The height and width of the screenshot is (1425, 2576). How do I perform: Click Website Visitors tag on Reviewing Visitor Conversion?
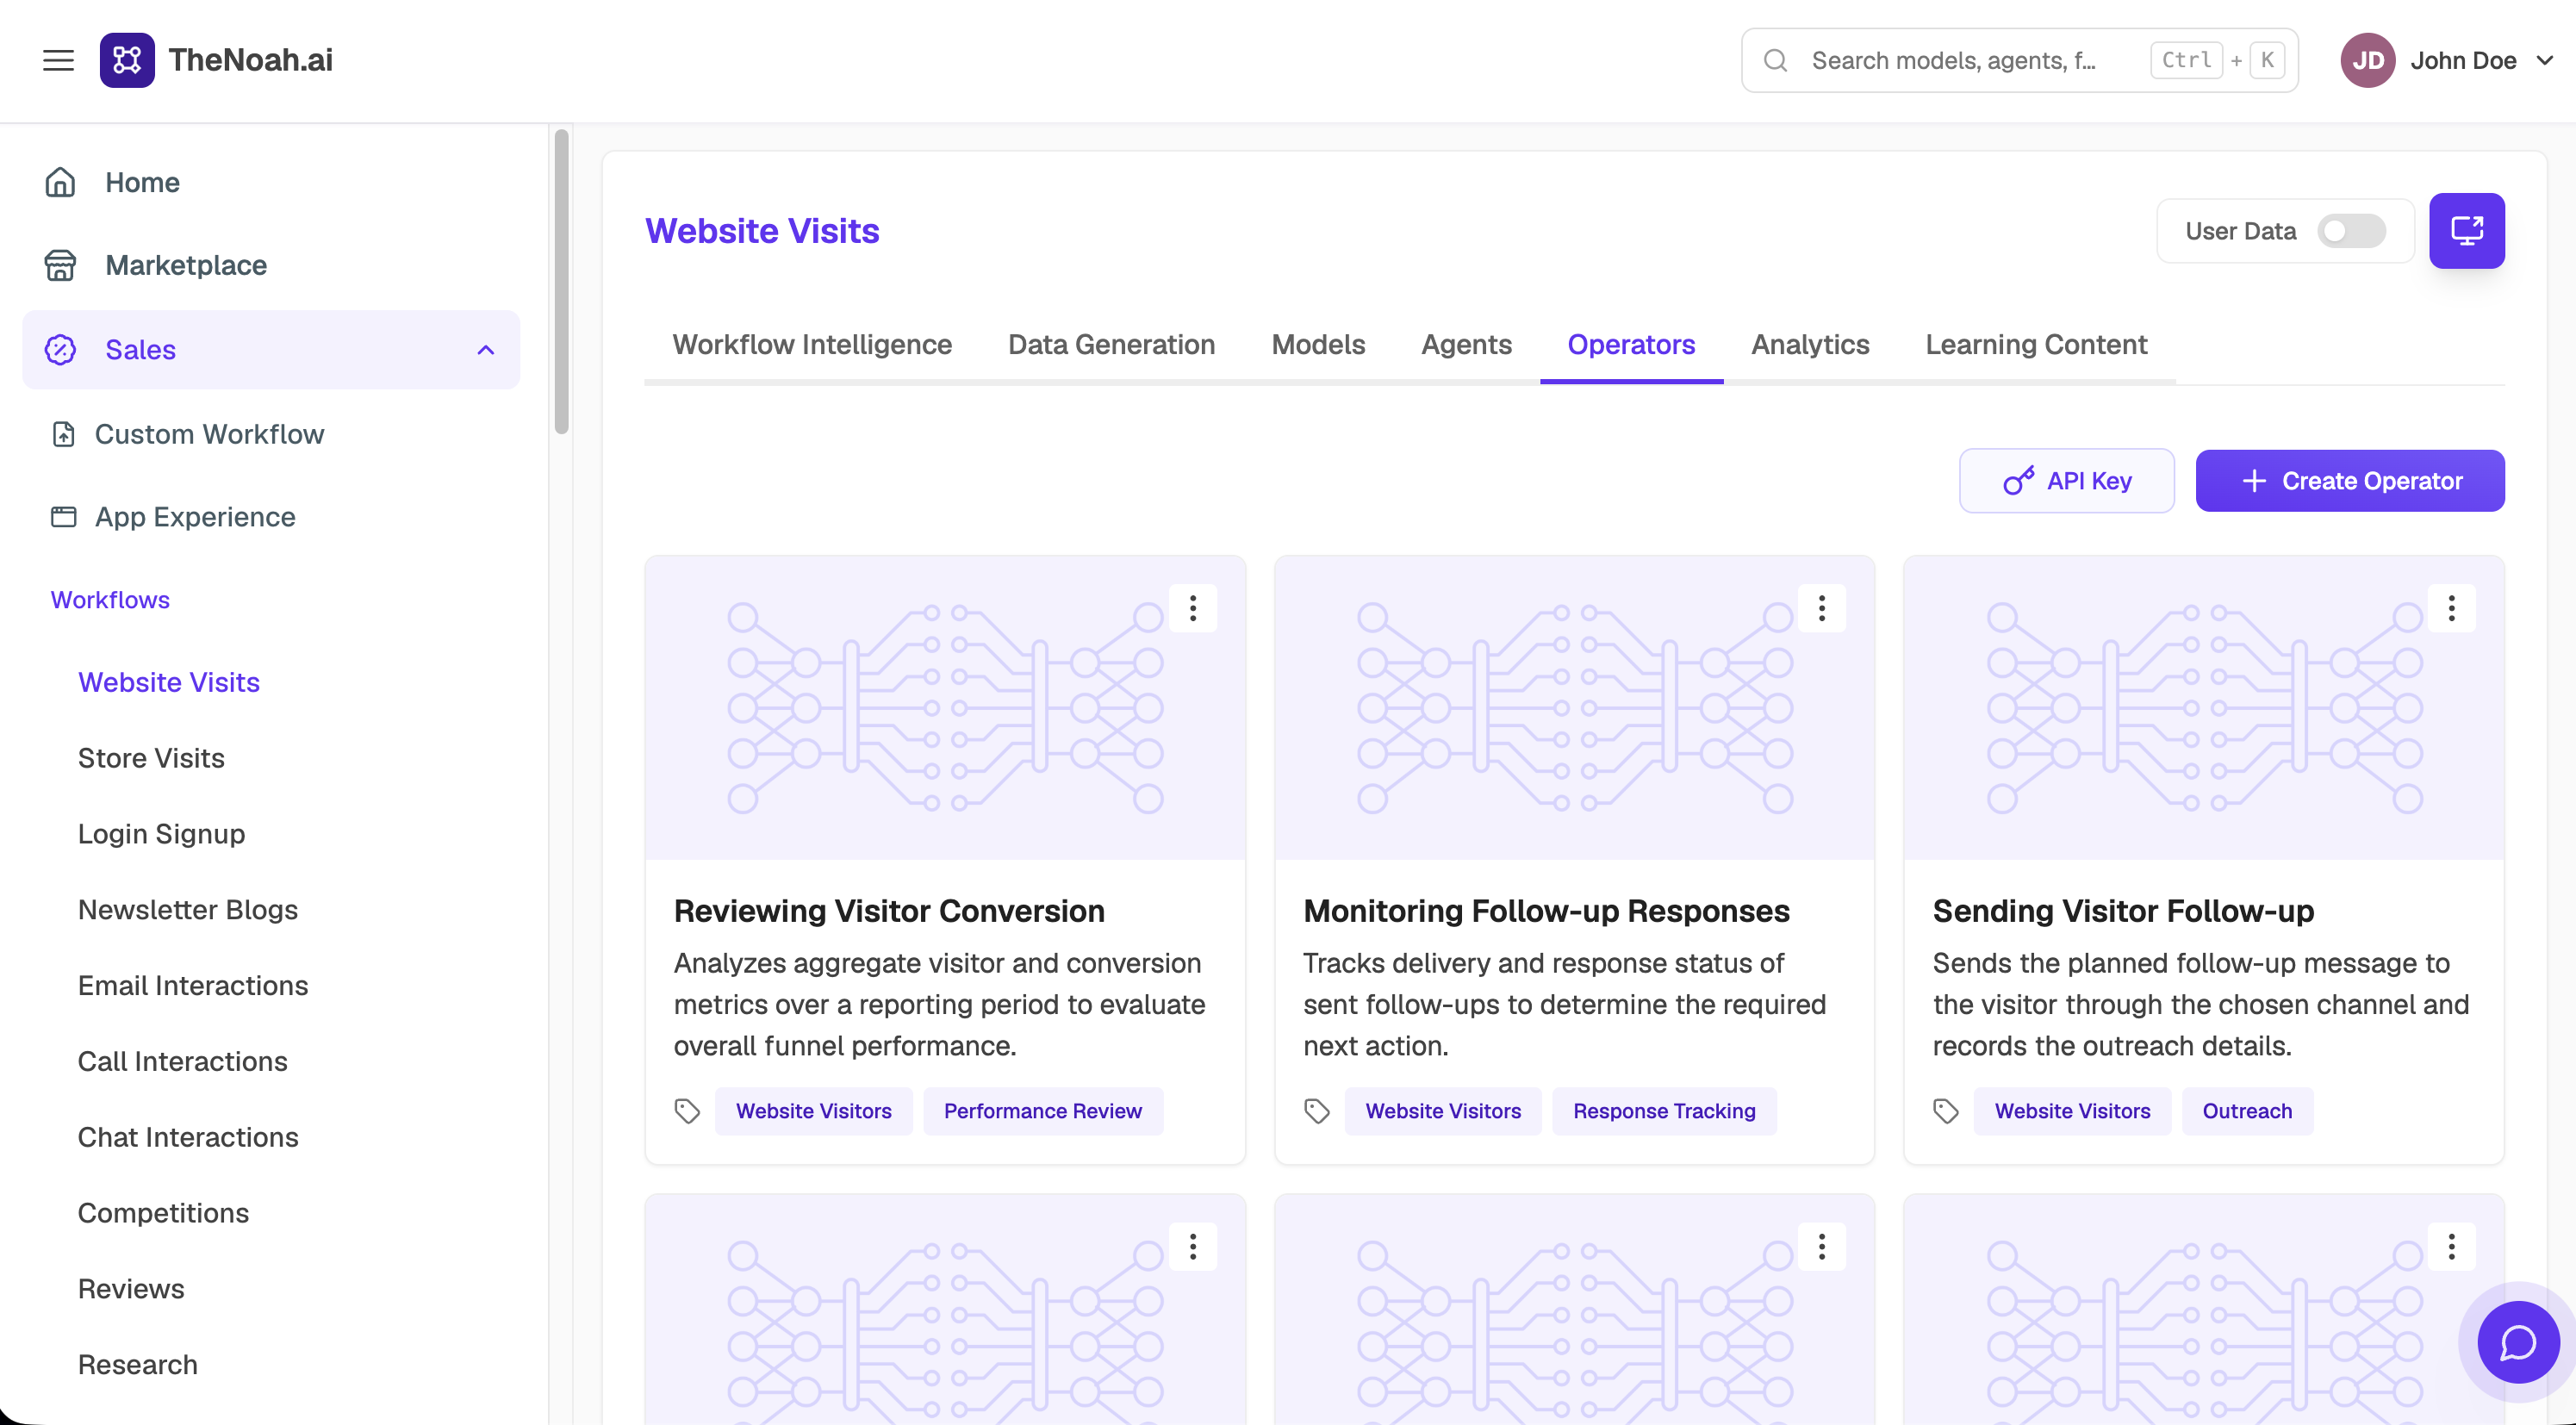click(813, 1111)
